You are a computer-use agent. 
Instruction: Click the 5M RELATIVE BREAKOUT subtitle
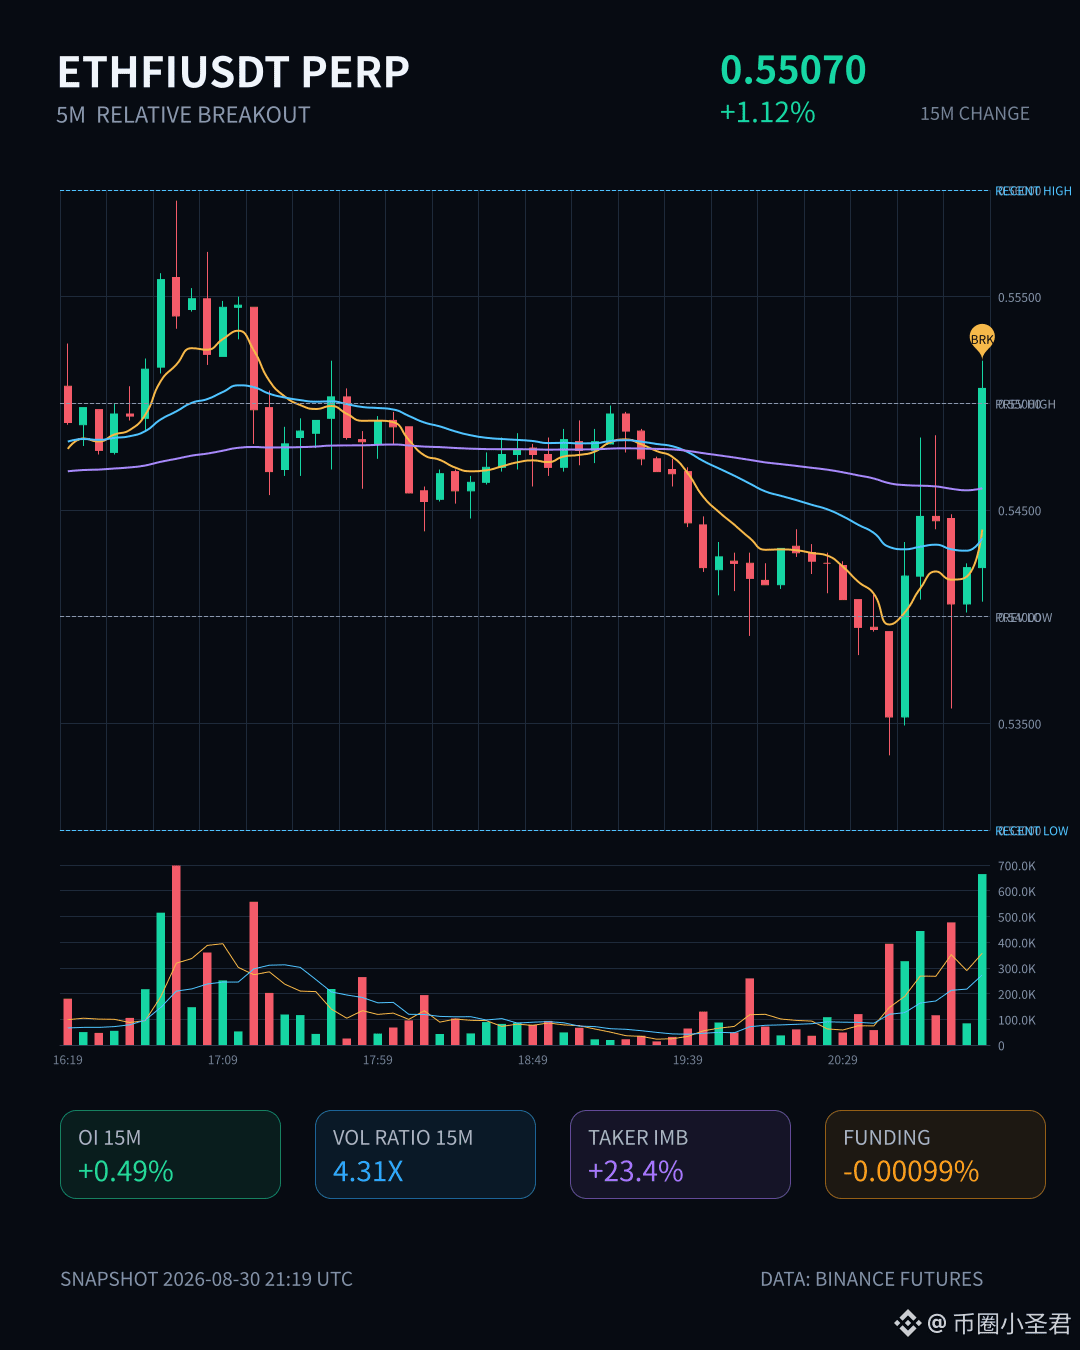click(x=183, y=115)
